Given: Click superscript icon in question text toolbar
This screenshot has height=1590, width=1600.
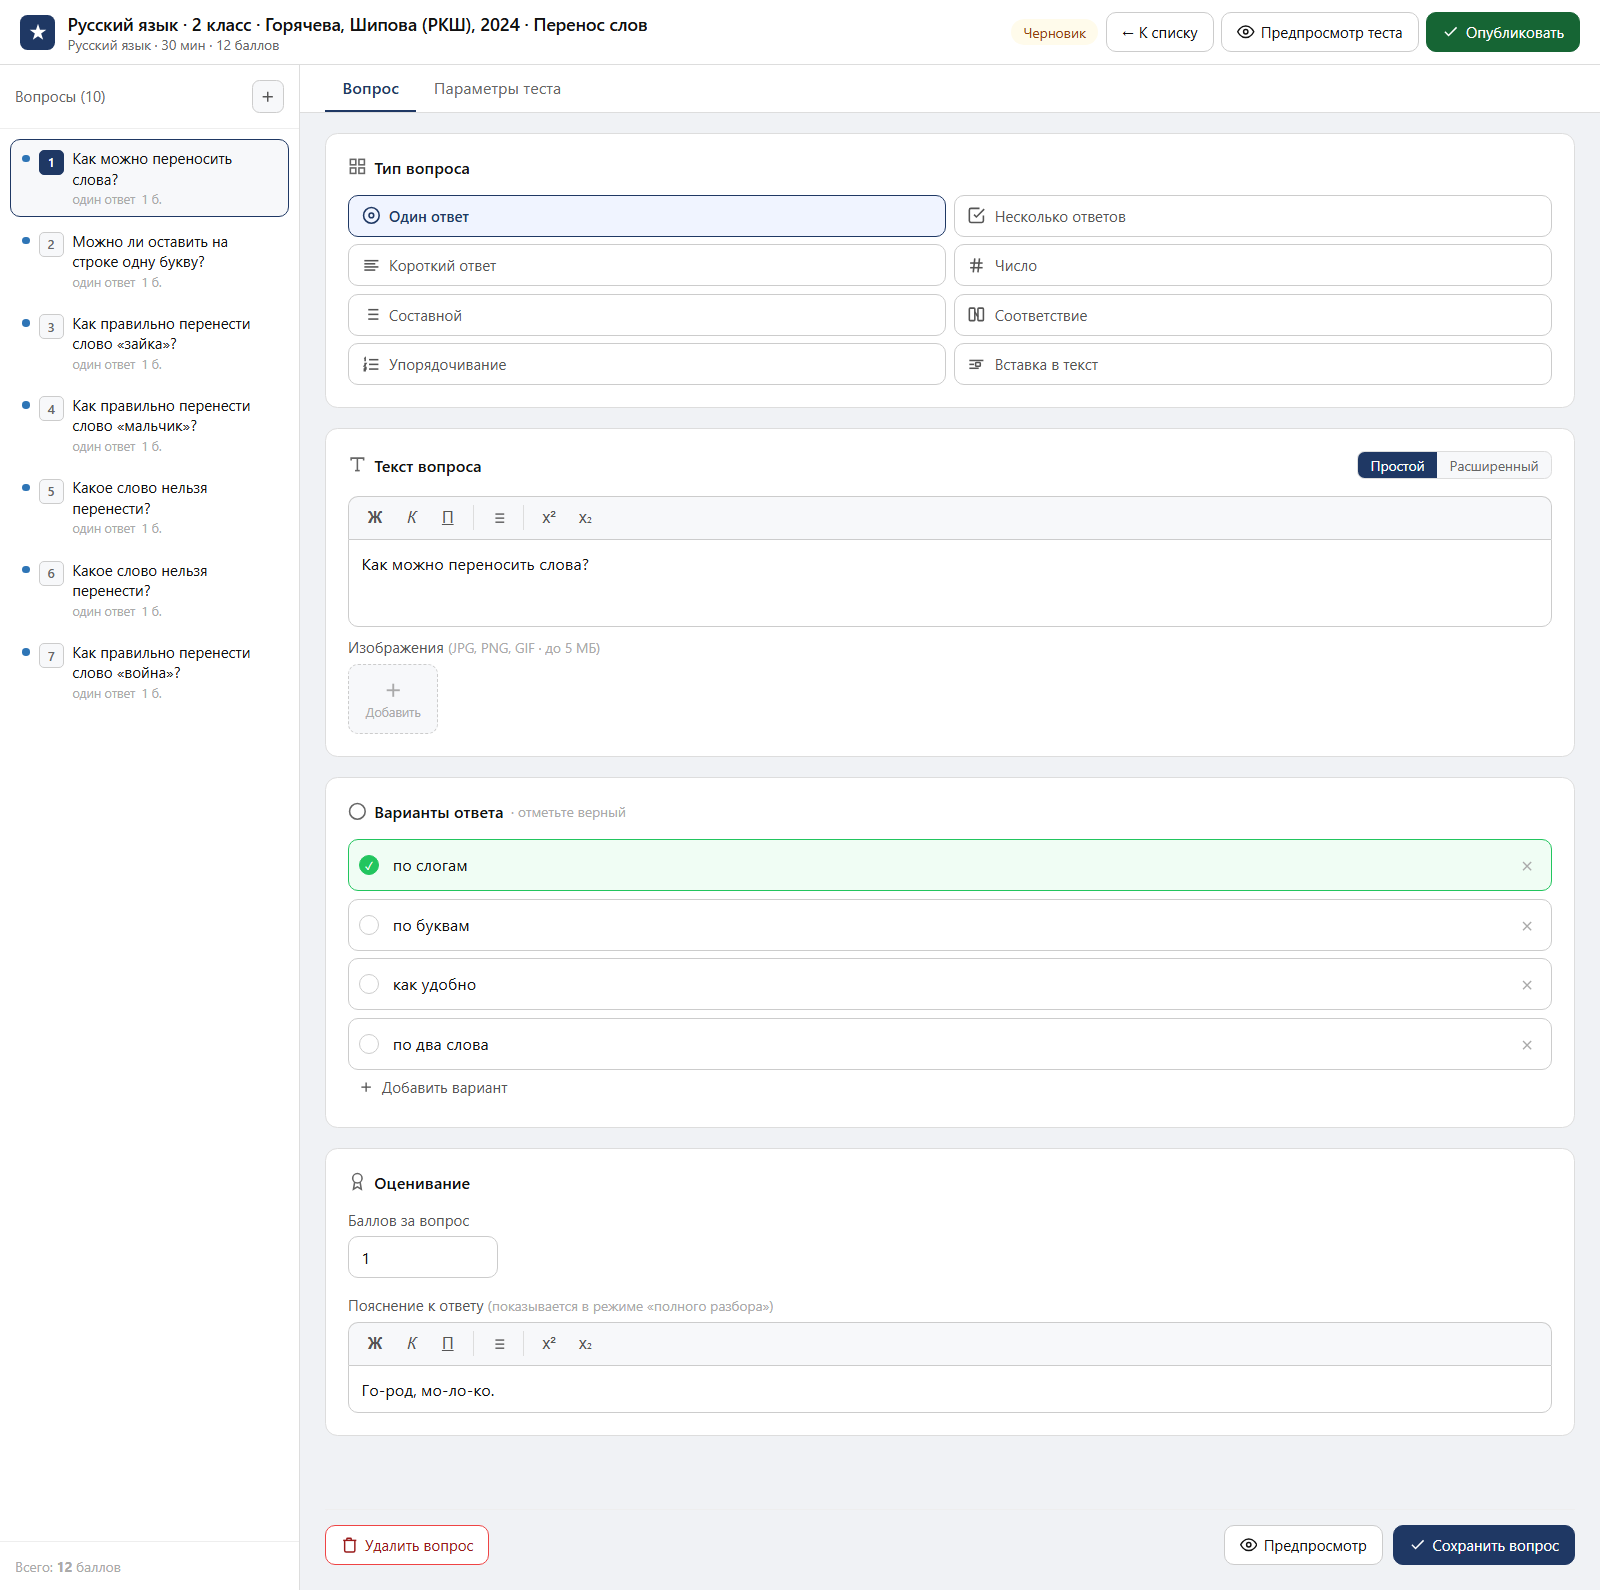Looking at the screenshot, I should tap(549, 518).
